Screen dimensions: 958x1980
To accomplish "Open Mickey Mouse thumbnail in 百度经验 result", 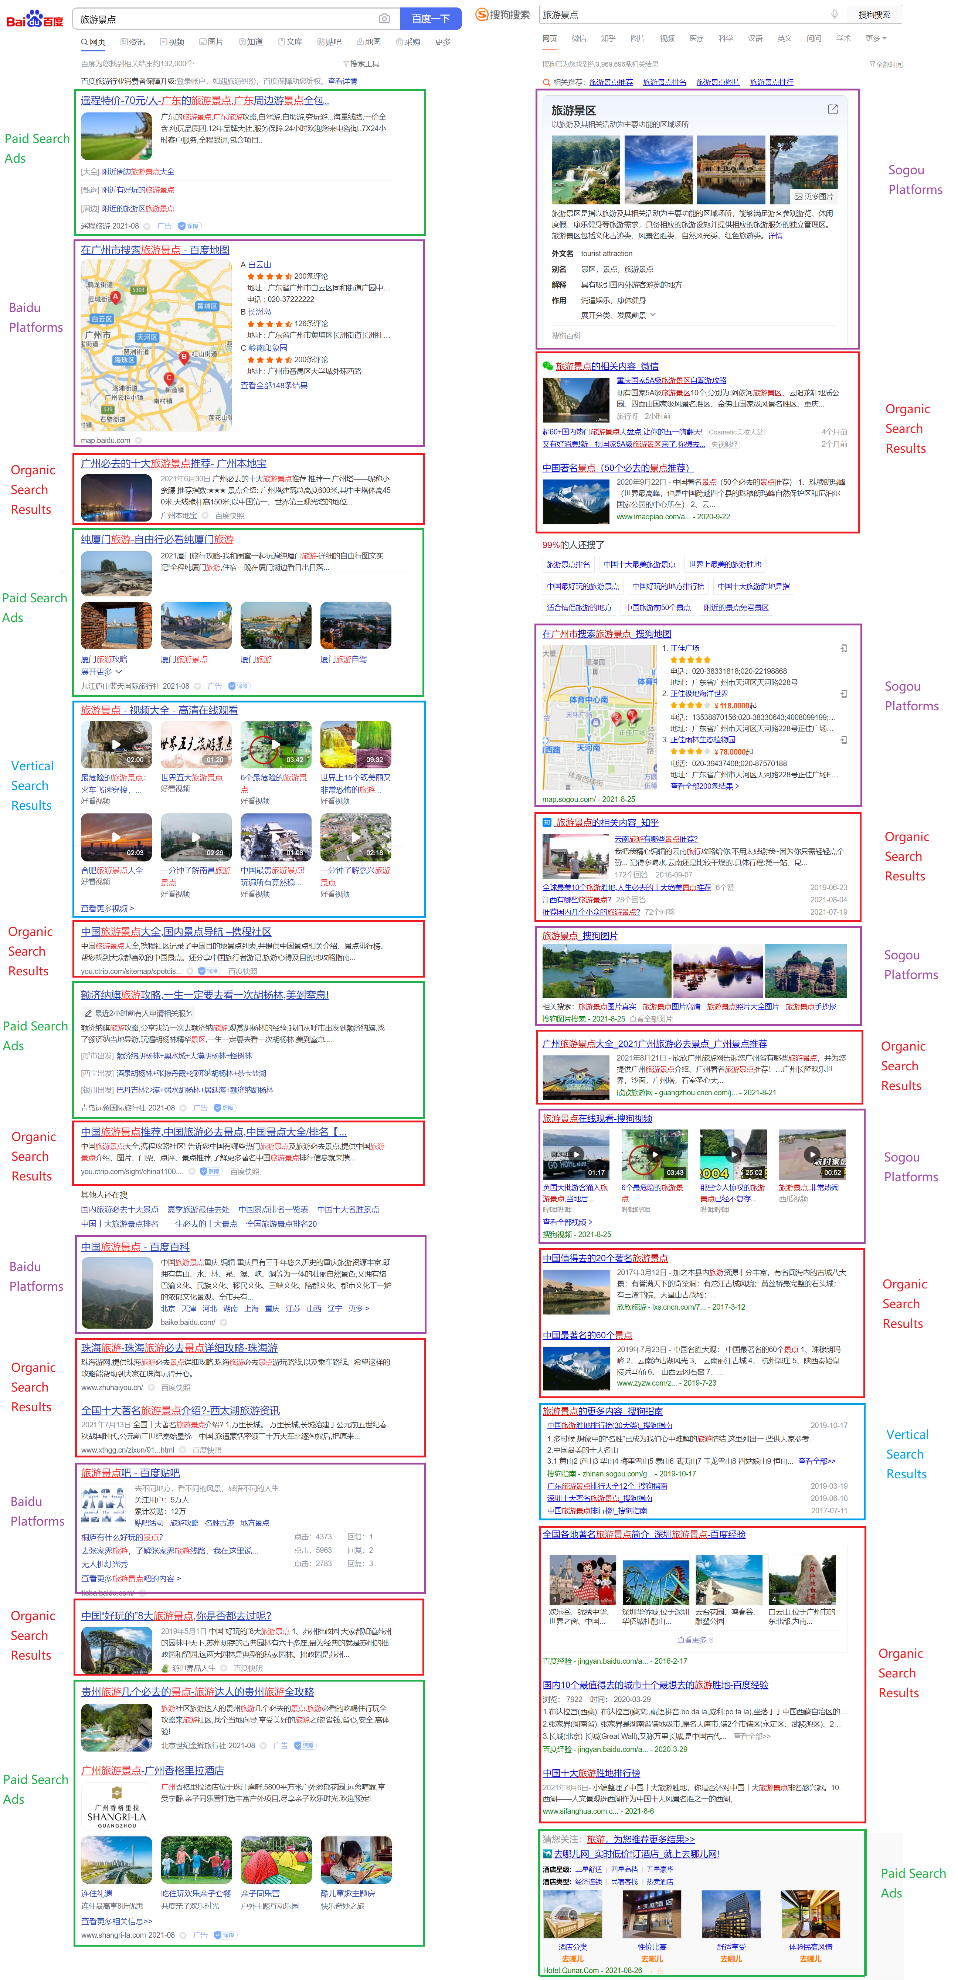I will [581, 1580].
